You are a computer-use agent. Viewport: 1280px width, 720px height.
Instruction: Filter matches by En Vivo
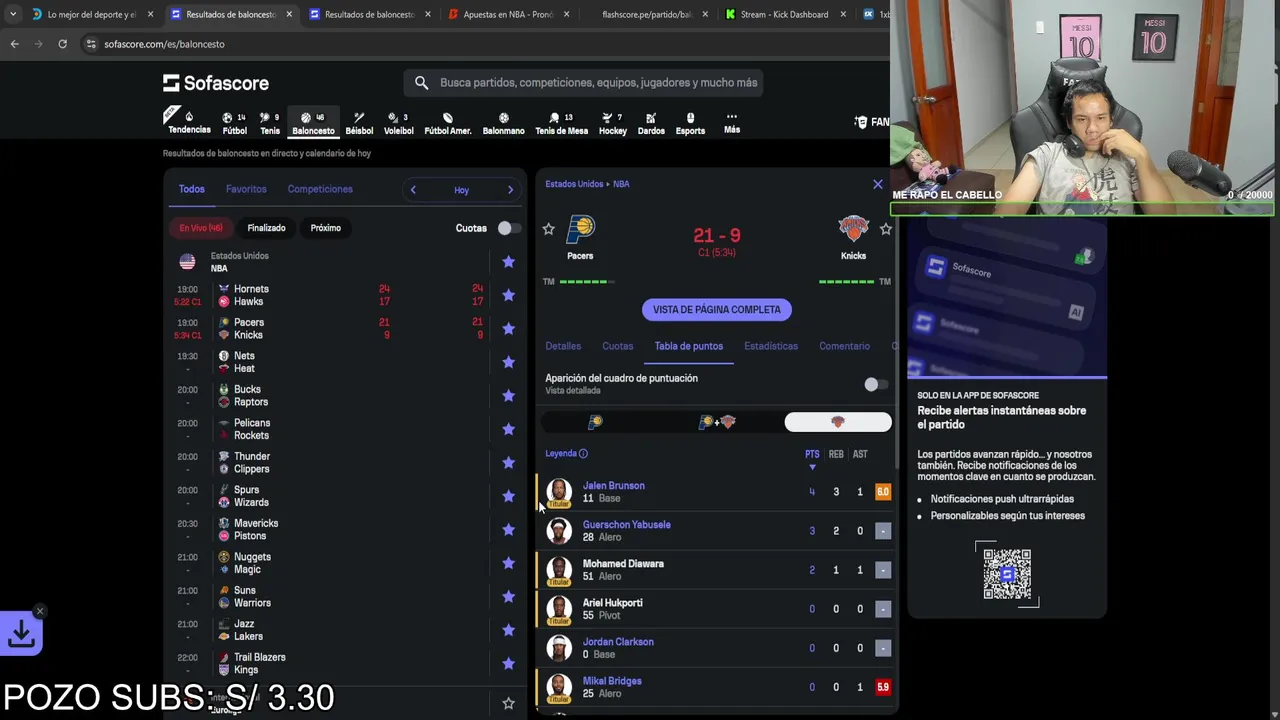(201, 228)
